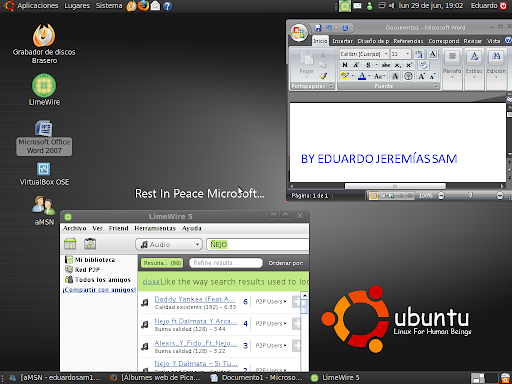Click the Refine results field

pyautogui.click(x=226, y=263)
